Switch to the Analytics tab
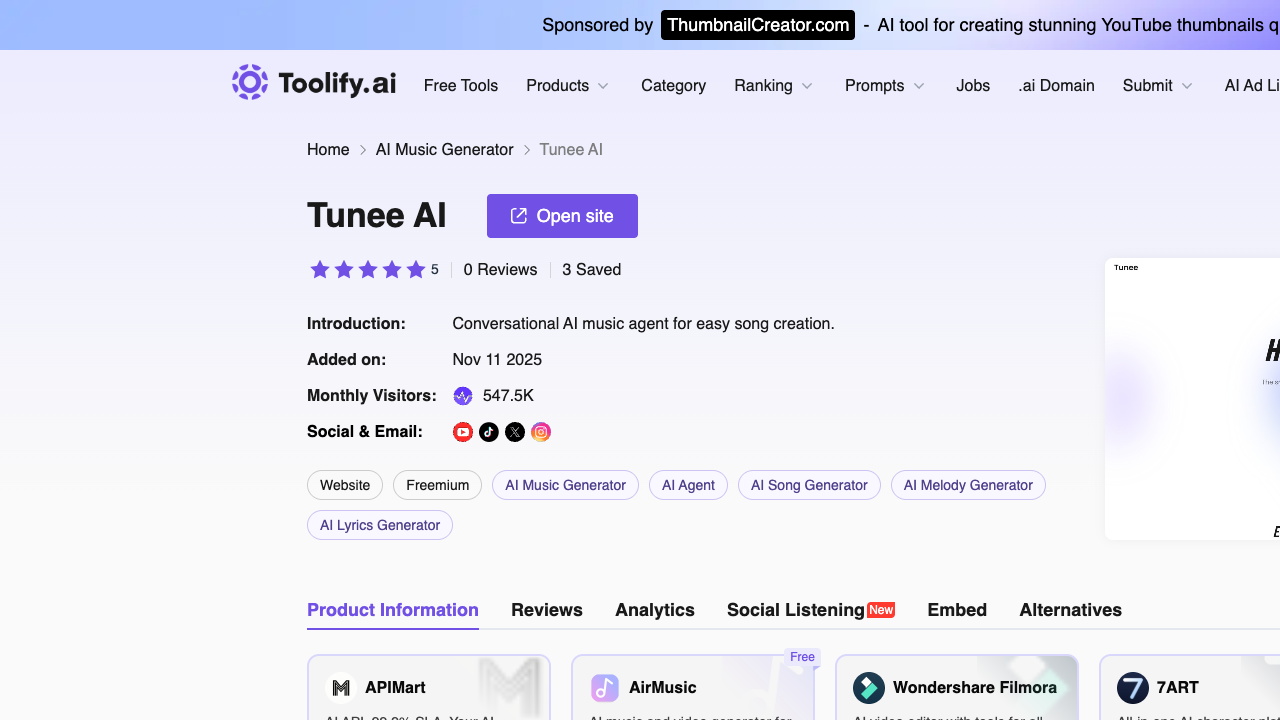This screenshot has height=720, width=1280. [655, 610]
